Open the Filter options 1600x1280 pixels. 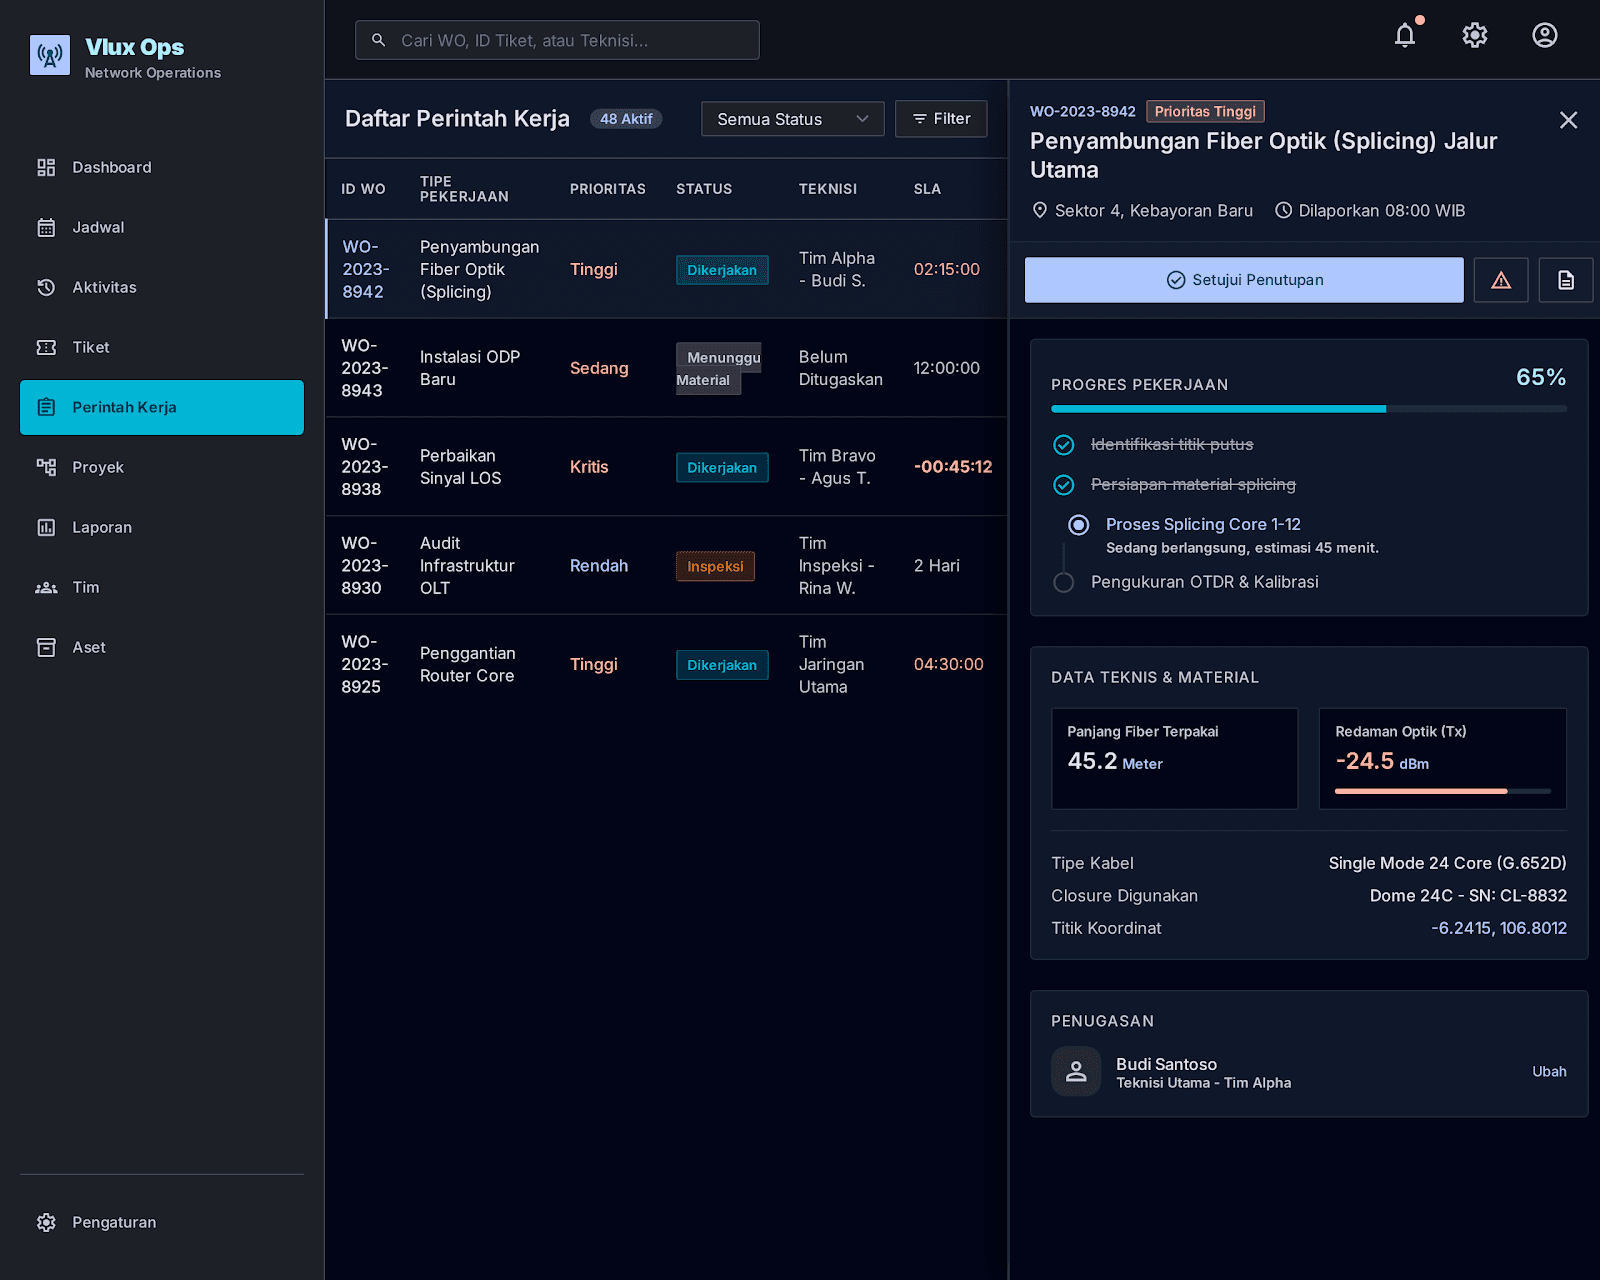click(941, 119)
